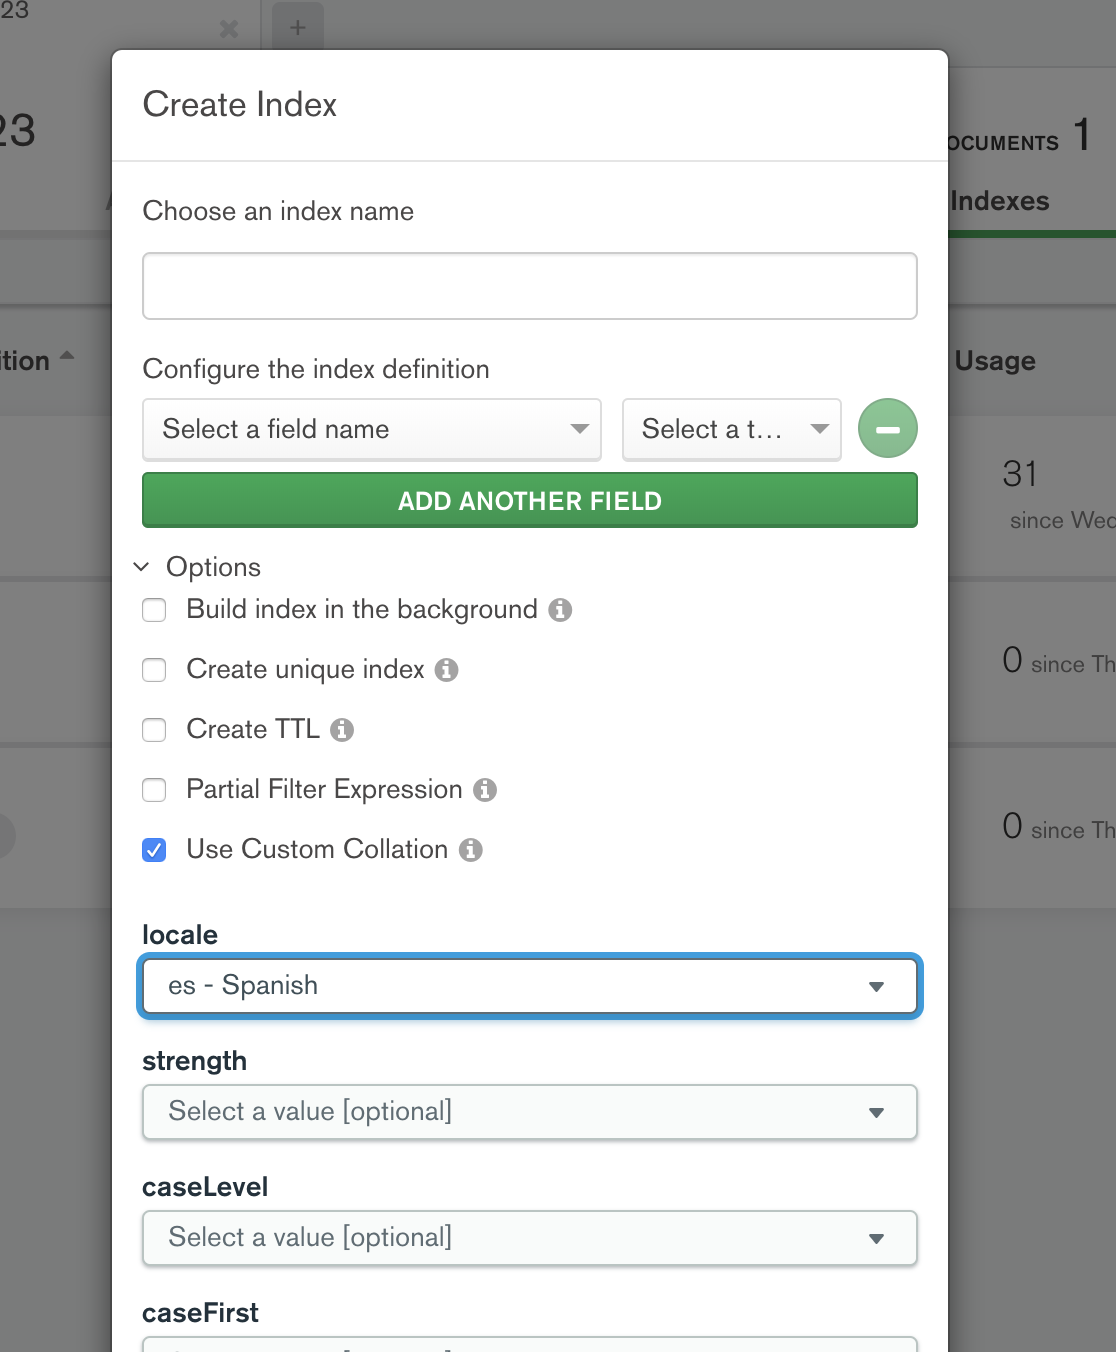The height and width of the screenshot is (1352, 1116).
Task: Click the remove field minus icon
Action: click(x=887, y=429)
